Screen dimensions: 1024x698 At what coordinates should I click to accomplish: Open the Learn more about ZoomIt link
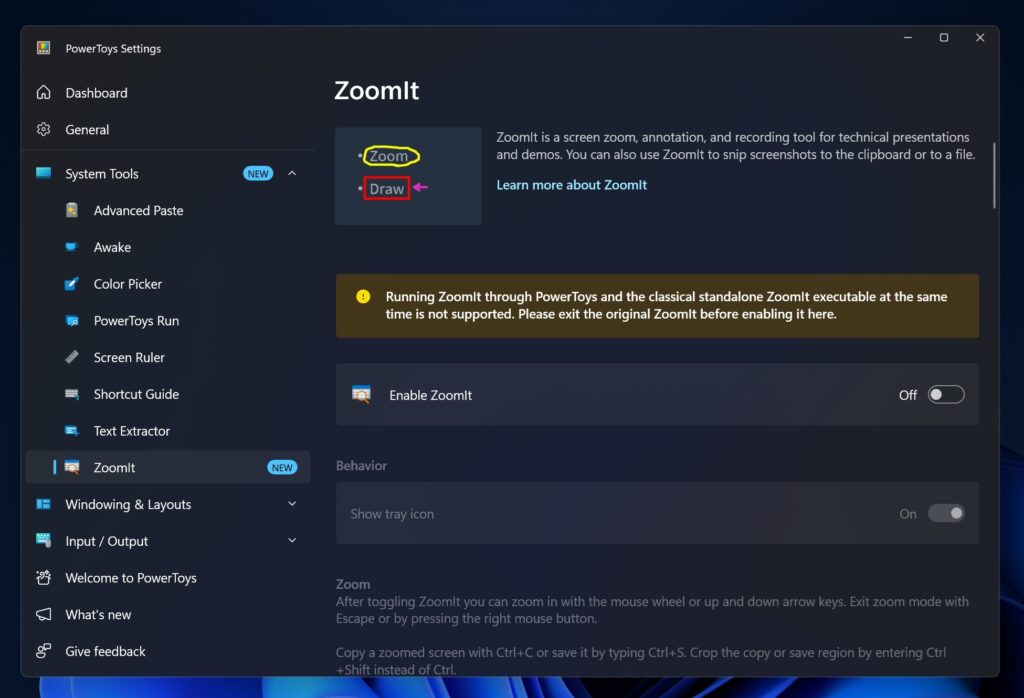click(x=571, y=185)
